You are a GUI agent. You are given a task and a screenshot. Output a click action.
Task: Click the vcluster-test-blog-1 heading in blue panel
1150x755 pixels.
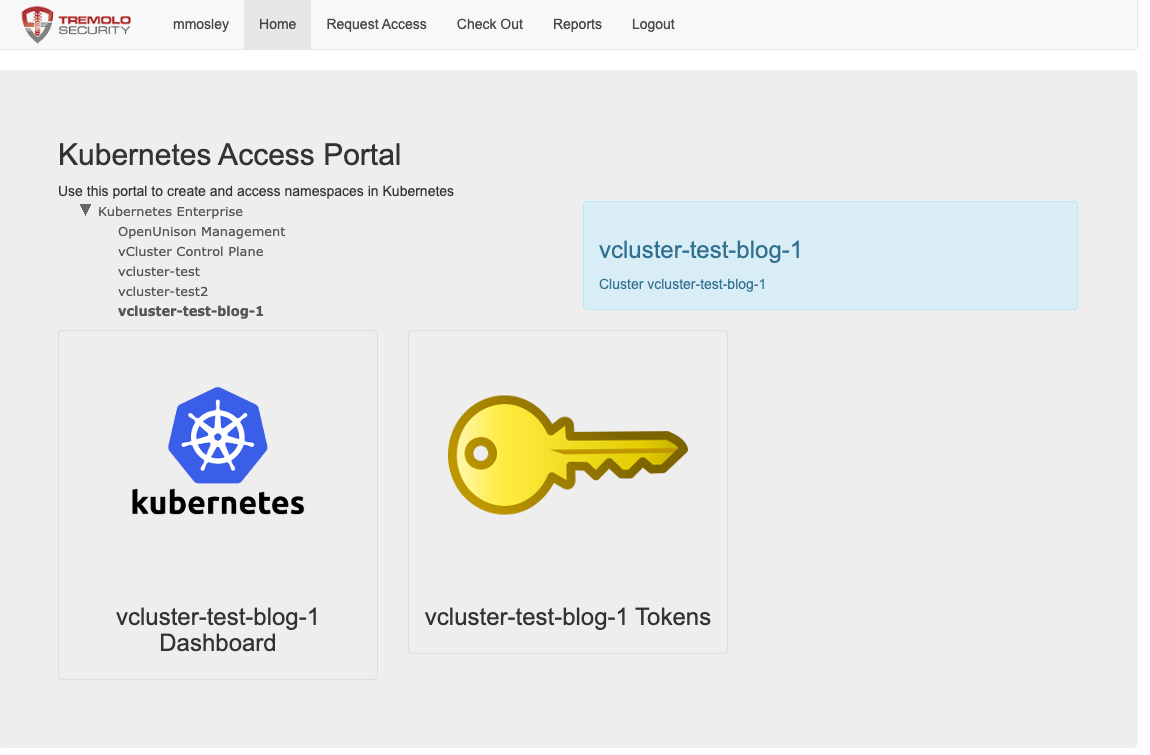coord(700,250)
